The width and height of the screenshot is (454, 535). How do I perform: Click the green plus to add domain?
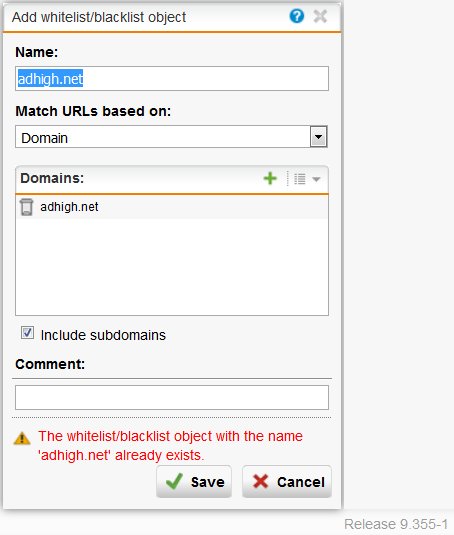[x=270, y=178]
